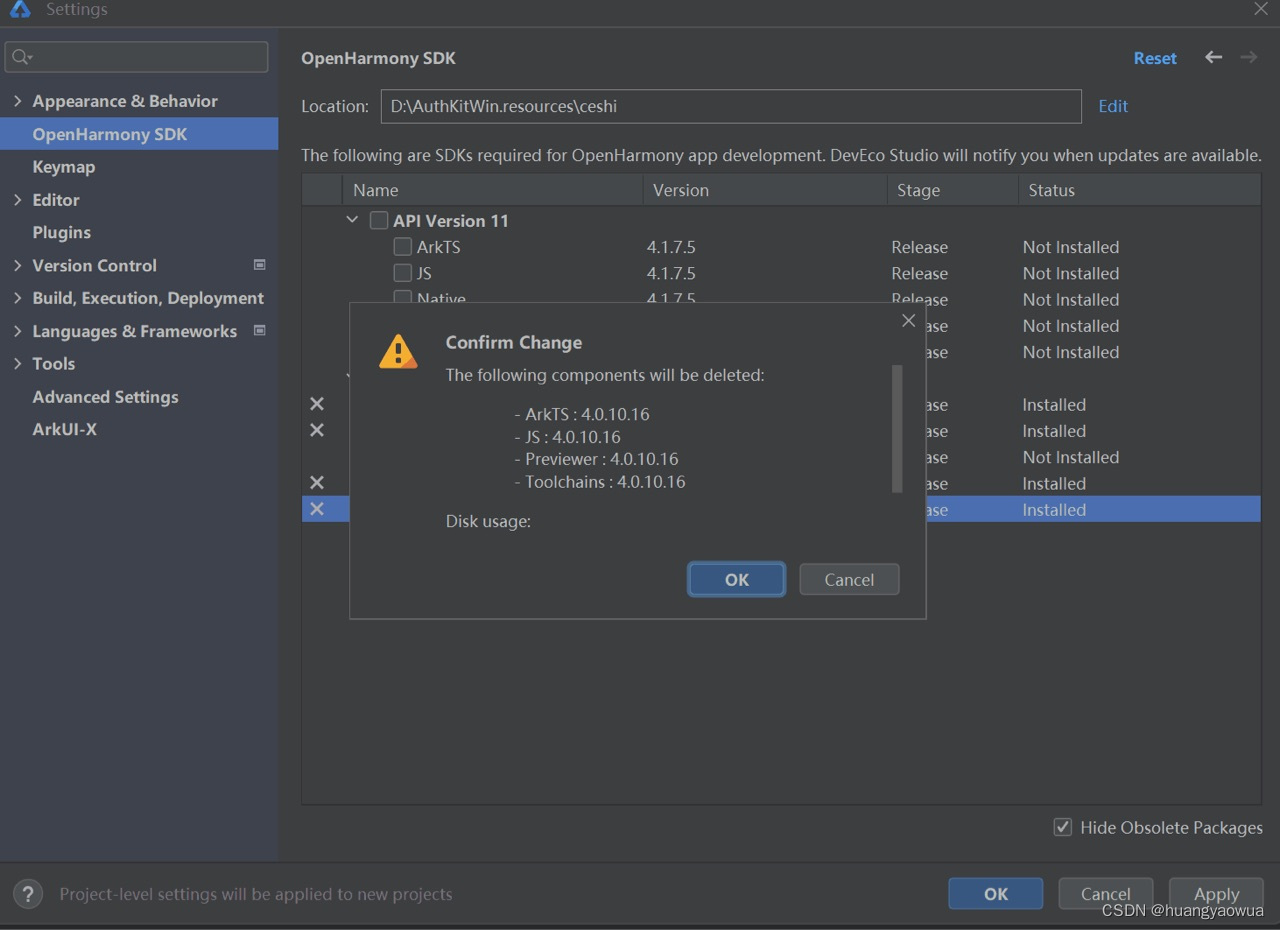
Task: Expand Appearance & Behavior section
Action: (x=17, y=101)
